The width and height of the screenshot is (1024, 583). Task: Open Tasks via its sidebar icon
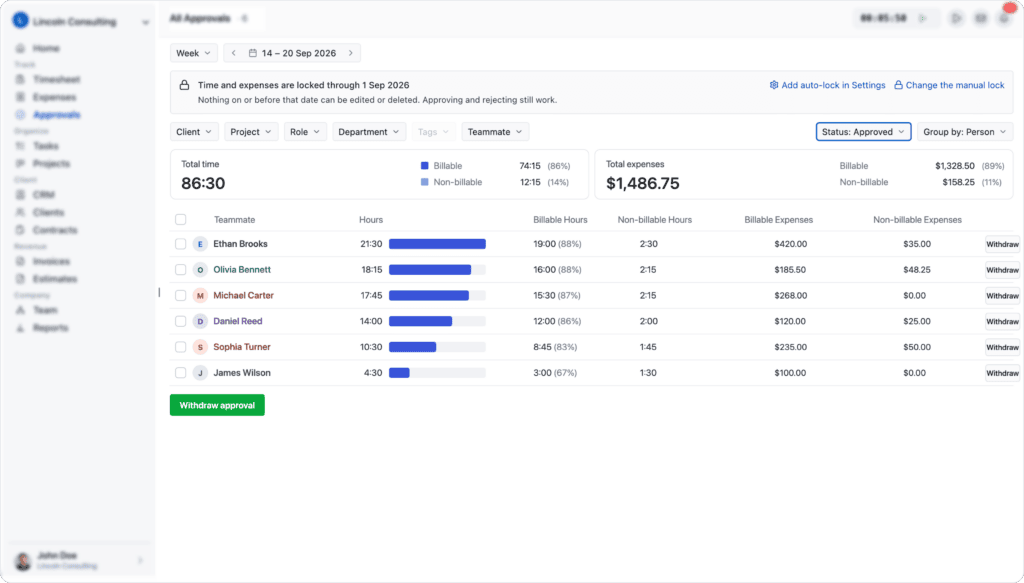click(20, 146)
